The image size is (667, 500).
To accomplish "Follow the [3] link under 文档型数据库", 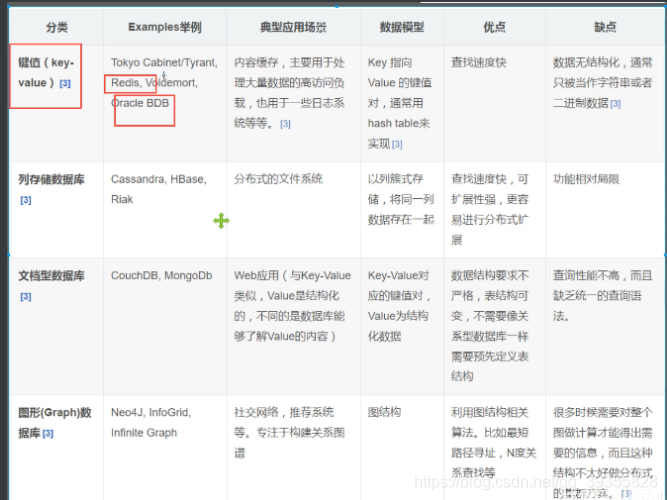I will pyautogui.click(x=26, y=296).
